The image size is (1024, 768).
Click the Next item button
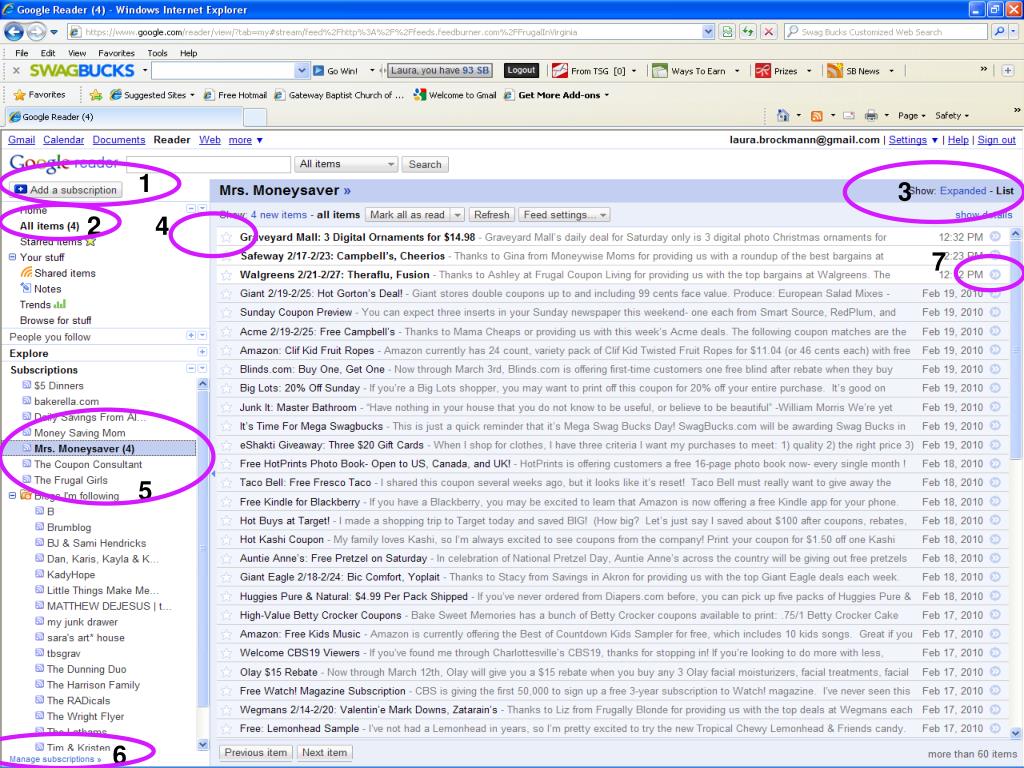point(325,752)
